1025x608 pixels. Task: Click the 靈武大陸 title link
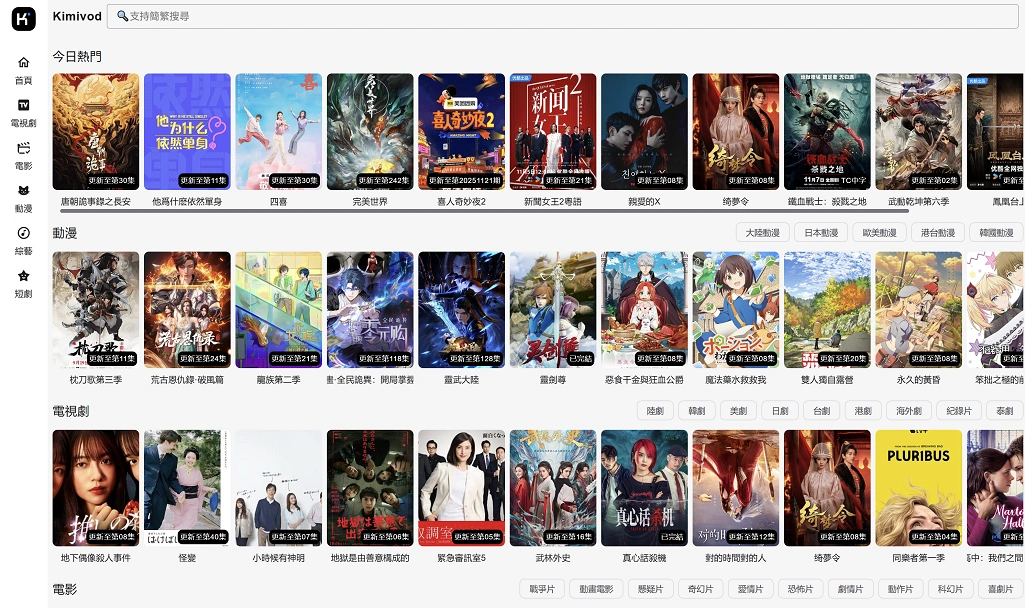461,380
